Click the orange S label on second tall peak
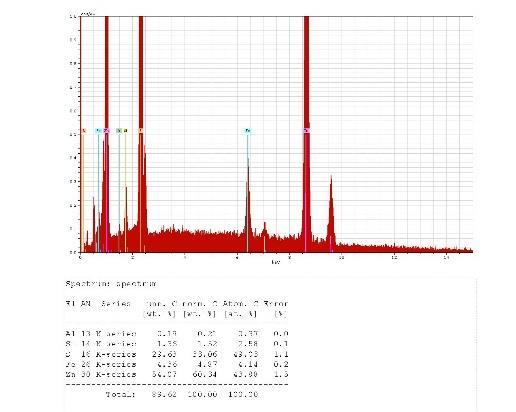 (141, 131)
